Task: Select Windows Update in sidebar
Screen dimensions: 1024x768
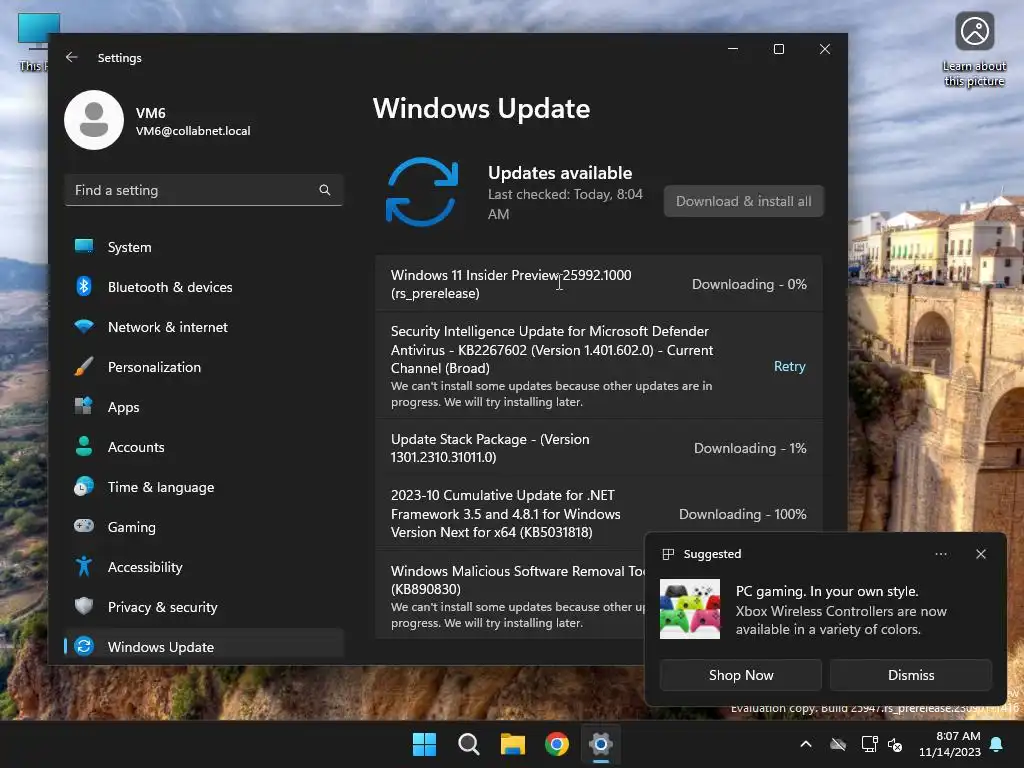Action: 204,647
